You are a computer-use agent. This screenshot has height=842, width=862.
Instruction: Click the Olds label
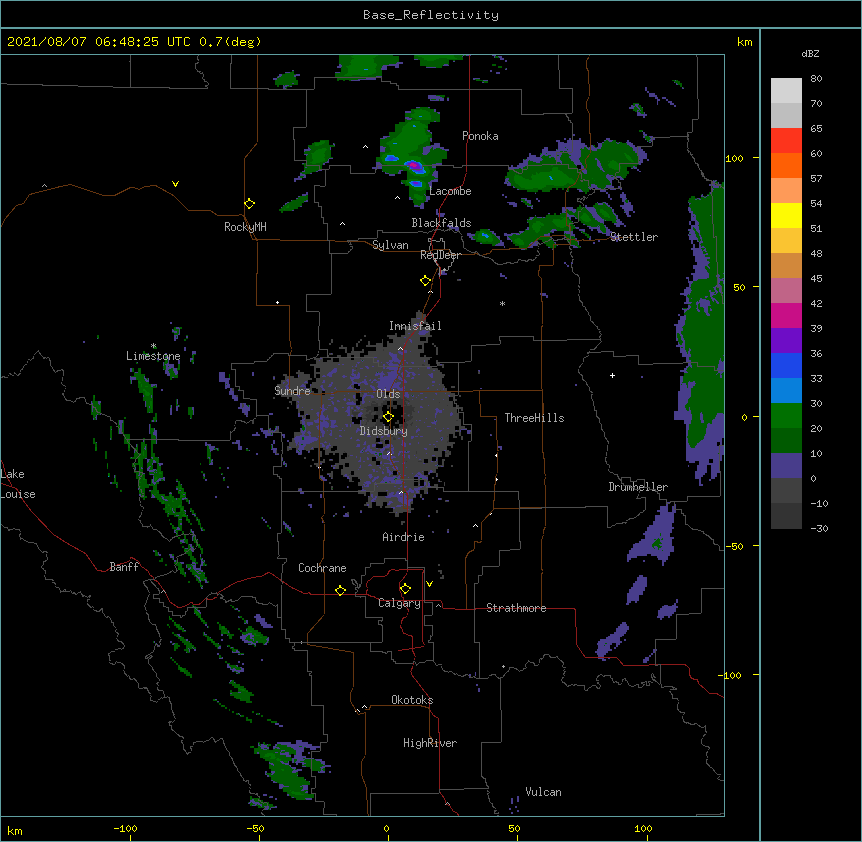coord(388,394)
